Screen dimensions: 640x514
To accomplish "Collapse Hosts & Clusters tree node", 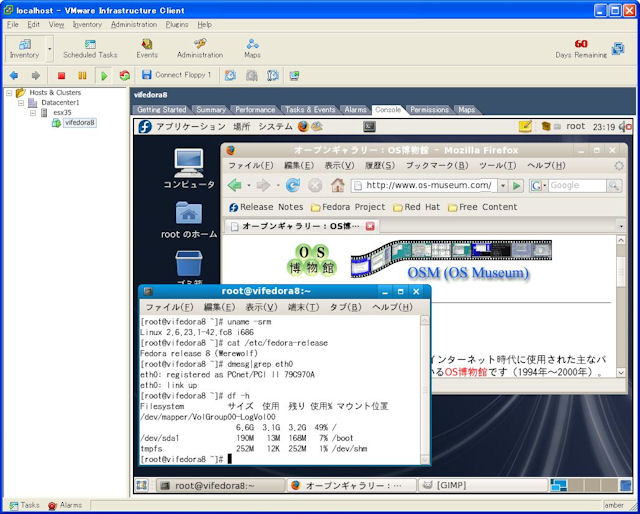I will [9, 93].
